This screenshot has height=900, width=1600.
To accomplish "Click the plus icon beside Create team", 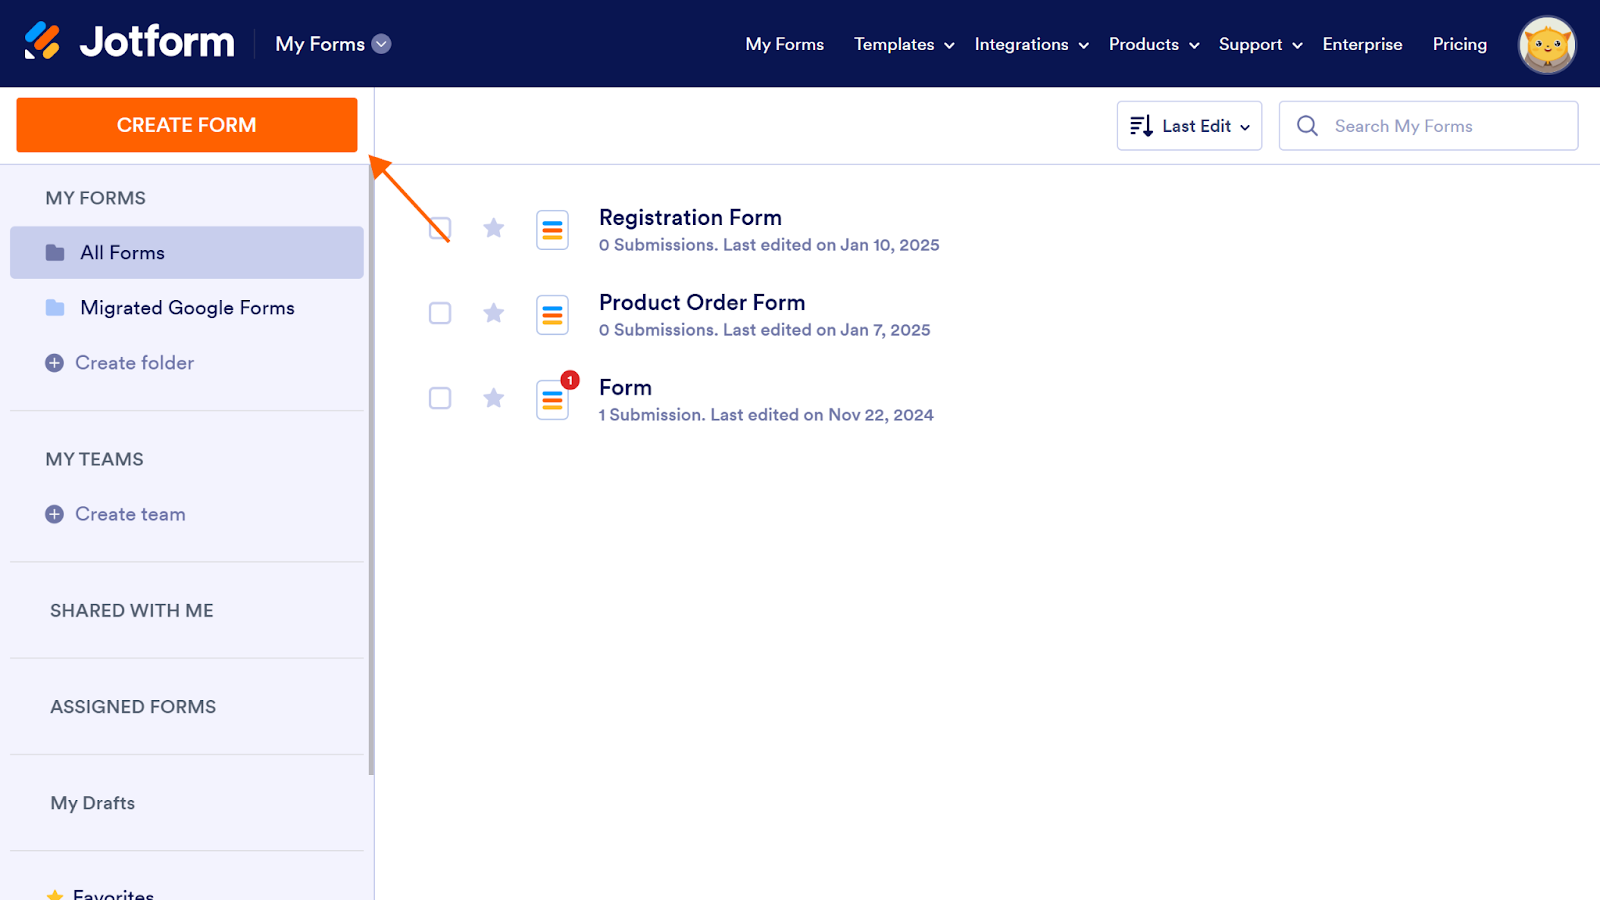I will tap(55, 514).
